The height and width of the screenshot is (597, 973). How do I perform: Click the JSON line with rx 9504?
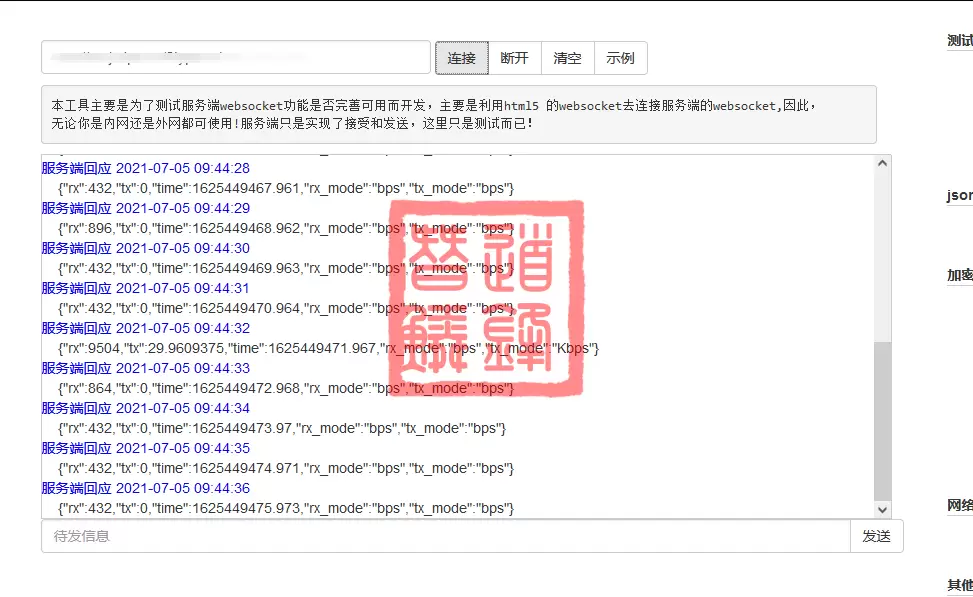click(328, 349)
